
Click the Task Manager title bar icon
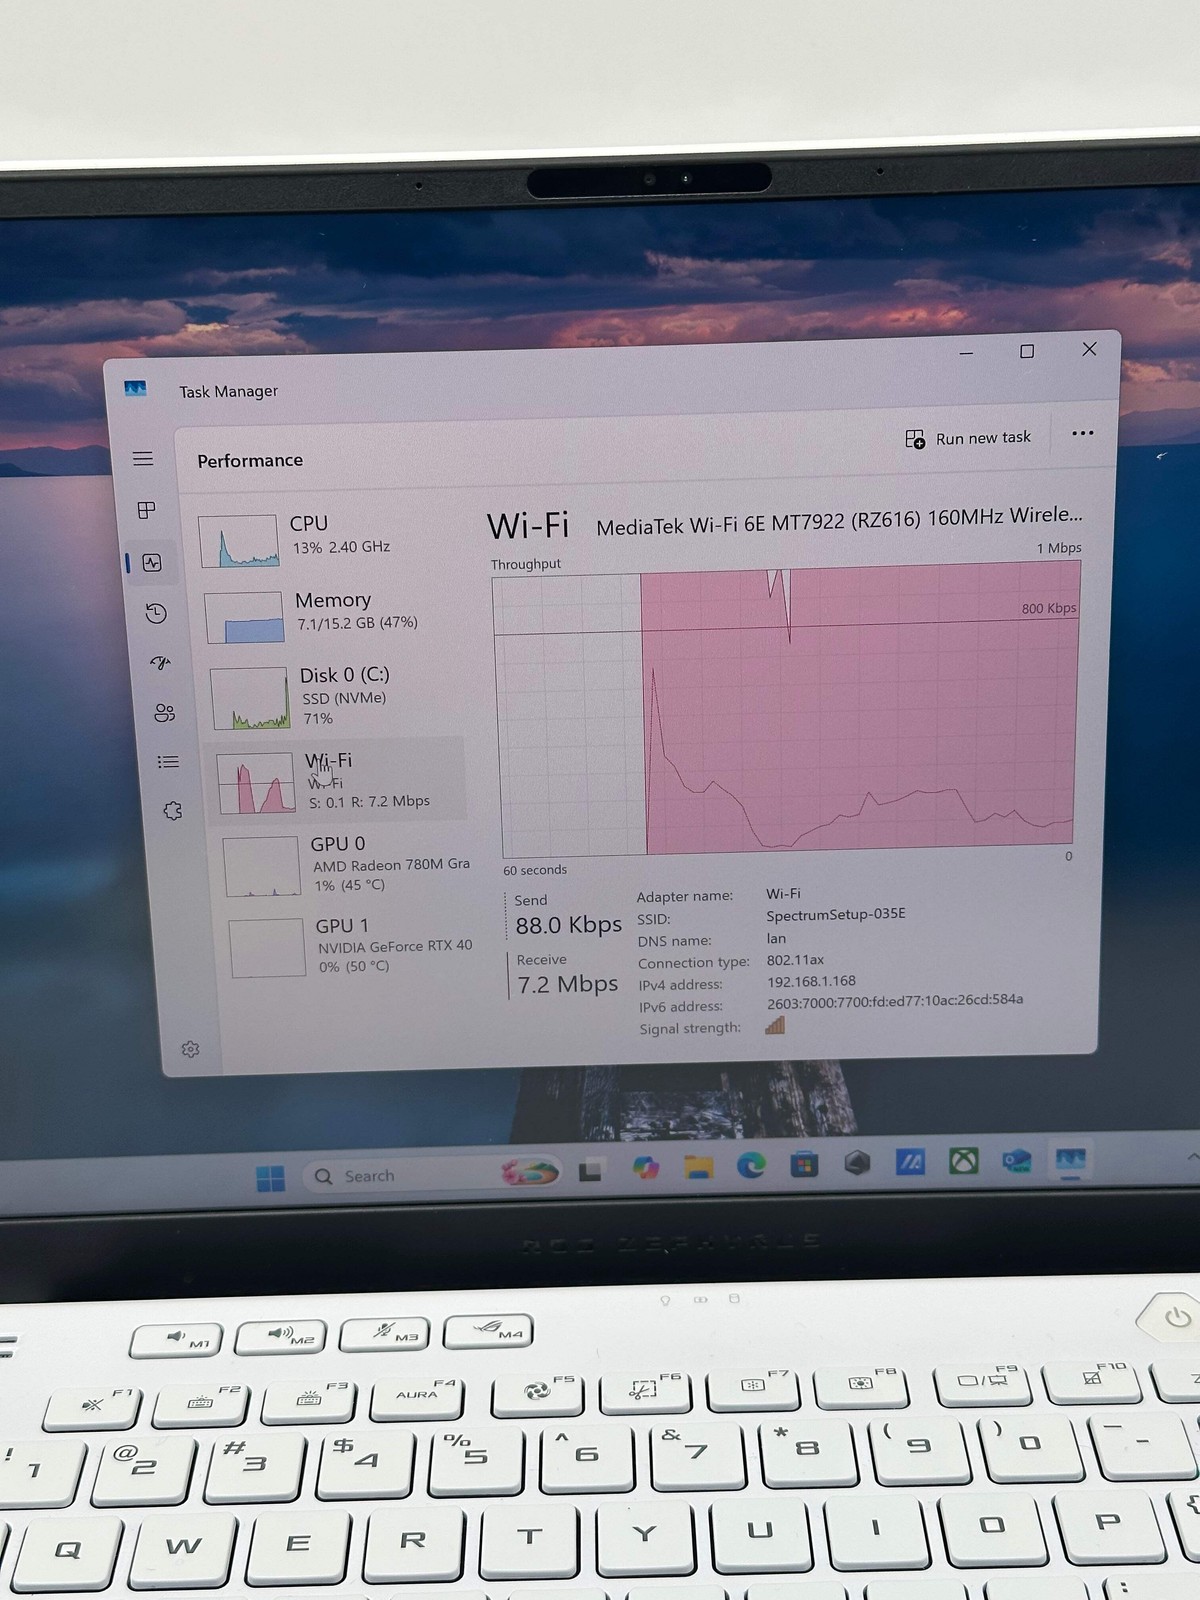(135, 389)
